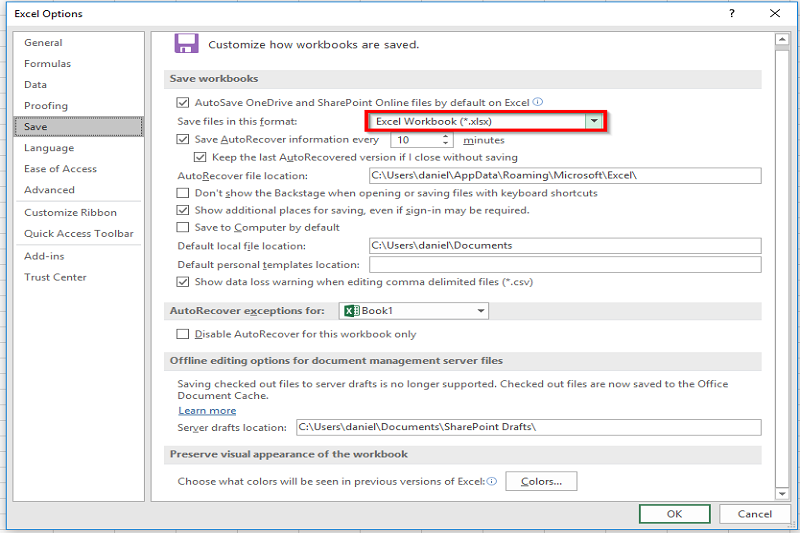This screenshot has width=800, height=533.
Task: Click the OK button
Action: 674,514
